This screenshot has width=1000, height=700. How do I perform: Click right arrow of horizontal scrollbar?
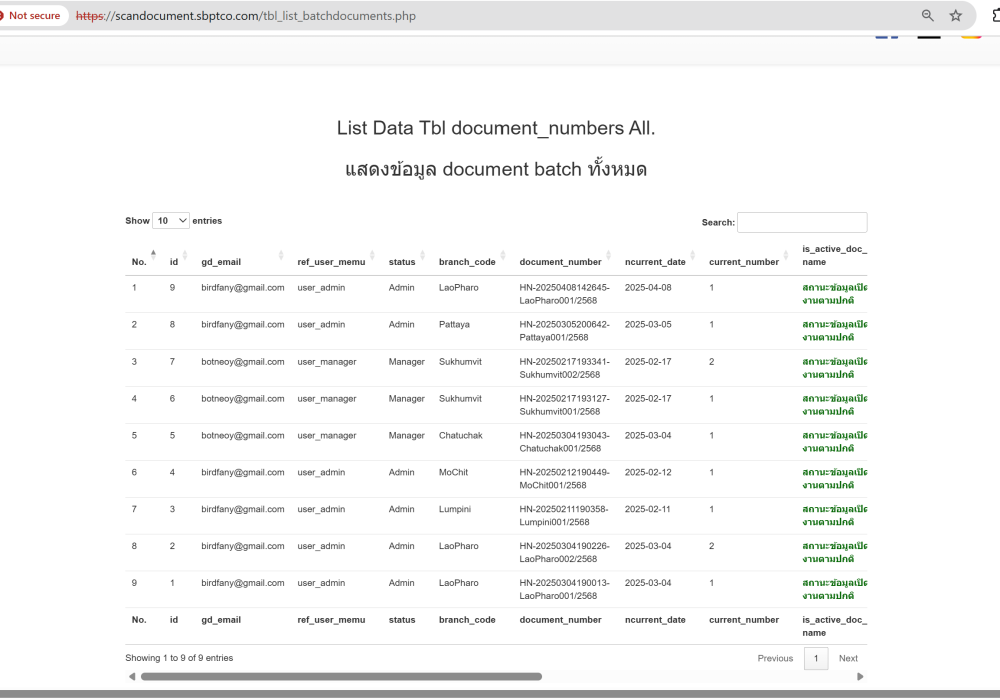coord(861,677)
